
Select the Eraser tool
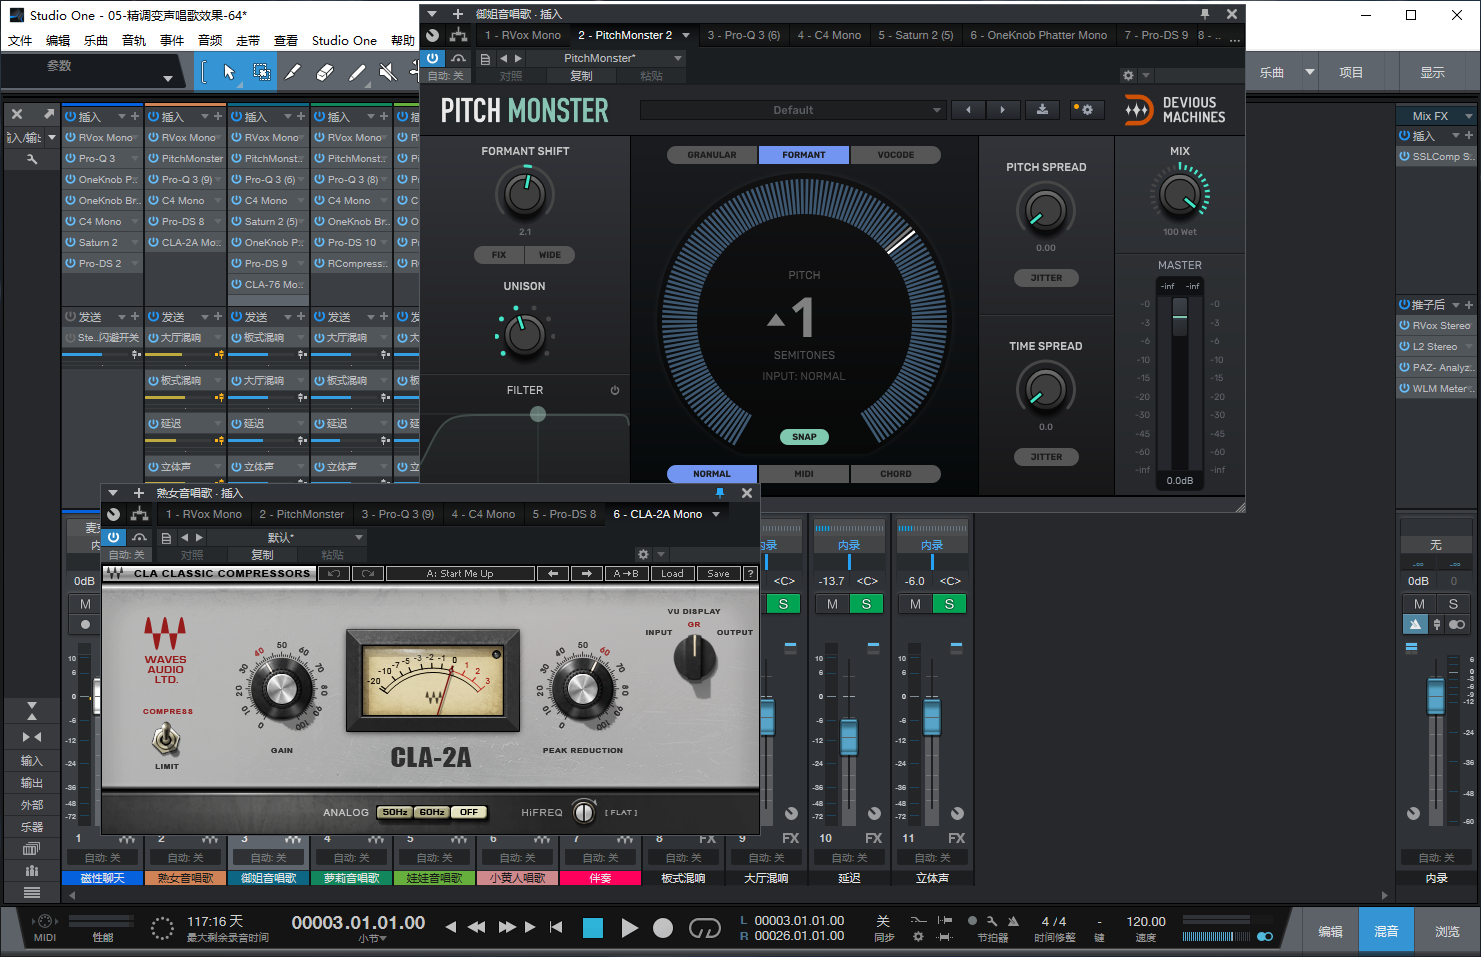(324, 72)
